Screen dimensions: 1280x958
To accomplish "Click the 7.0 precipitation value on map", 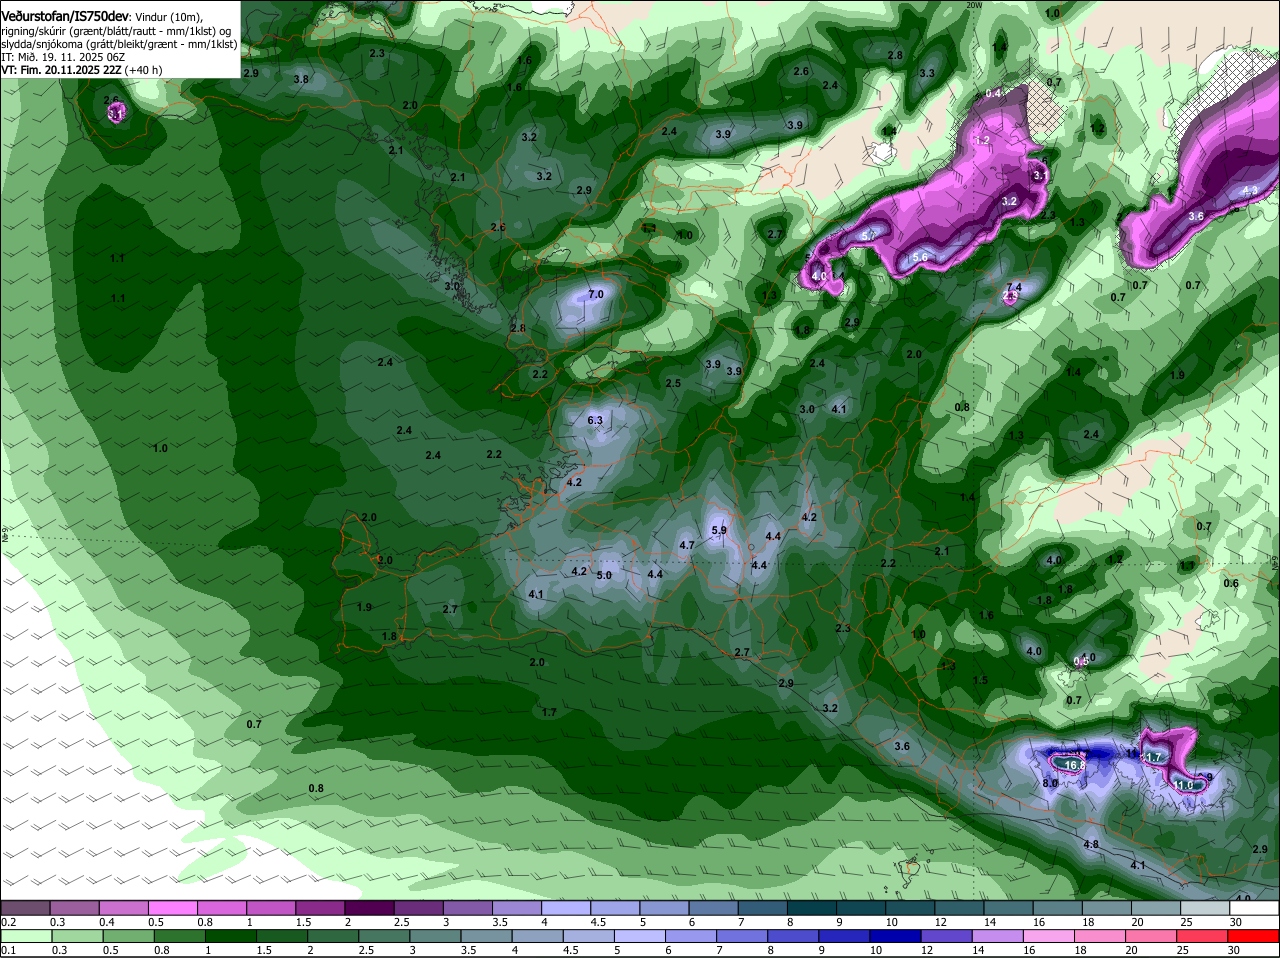I will coord(596,295).
